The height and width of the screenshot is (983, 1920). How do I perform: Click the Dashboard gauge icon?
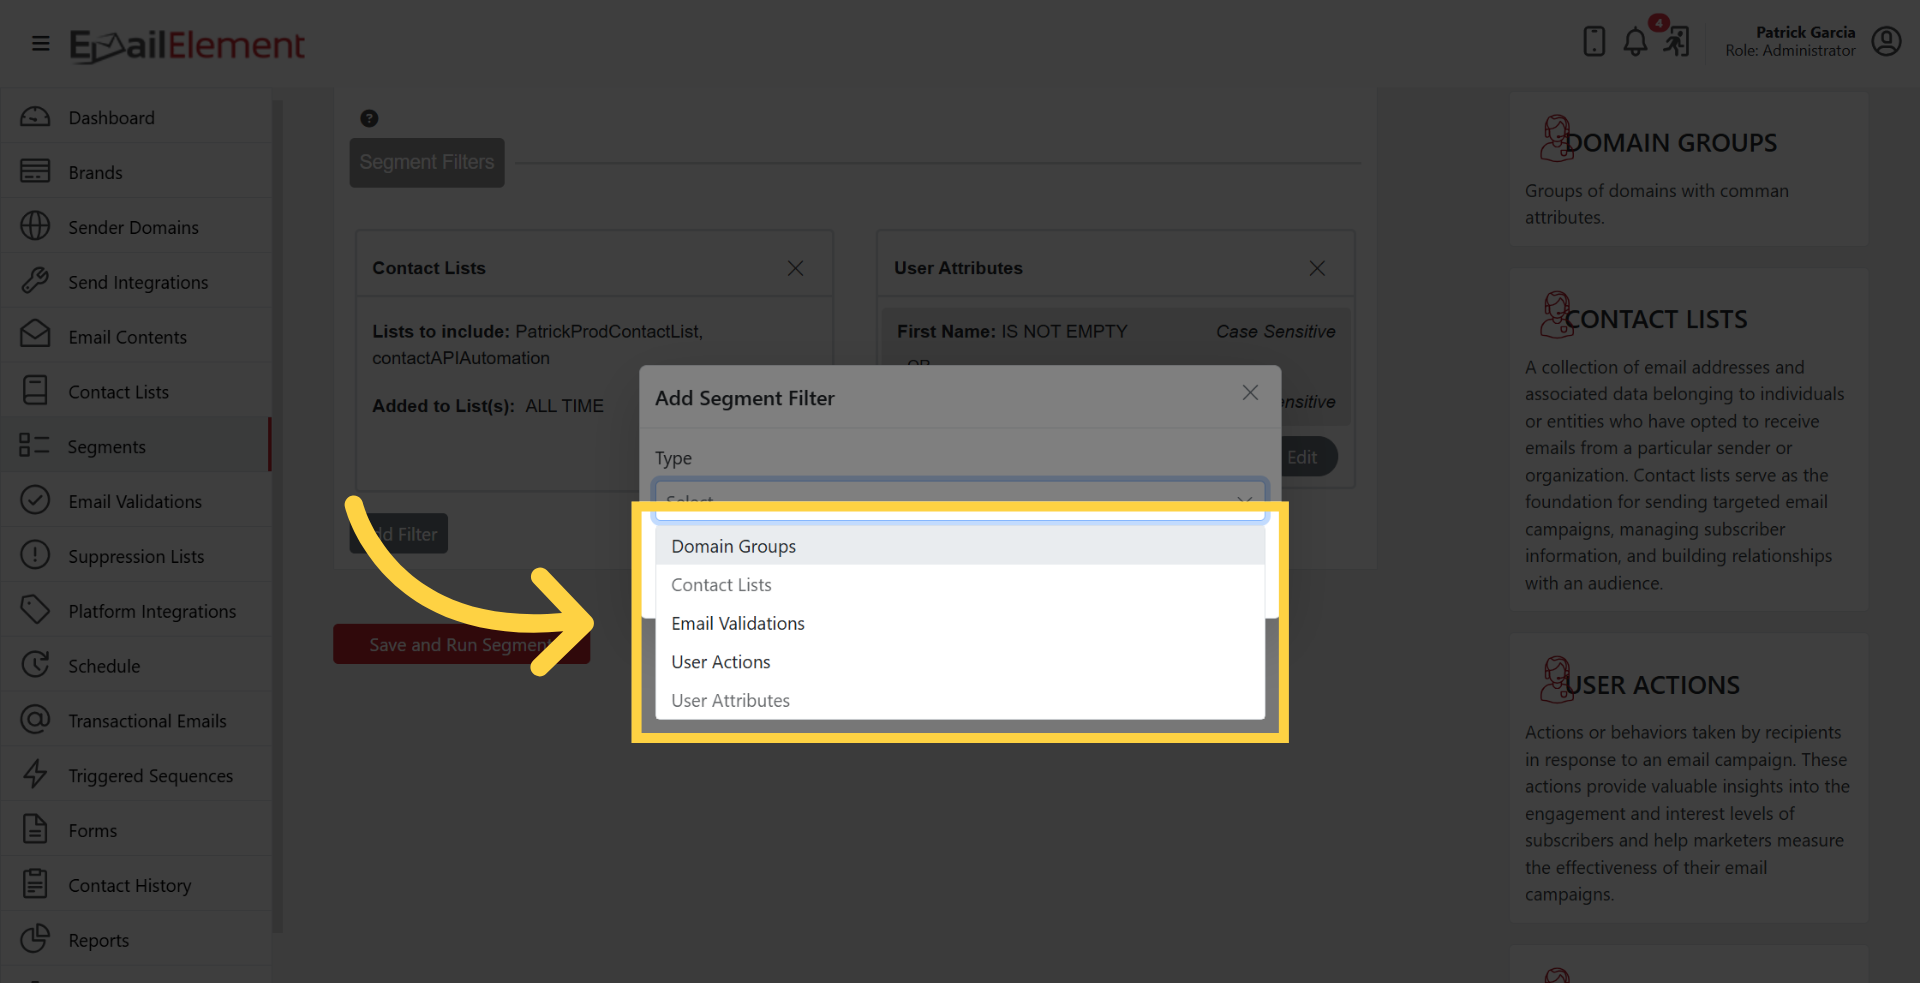click(x=35, y=117)
